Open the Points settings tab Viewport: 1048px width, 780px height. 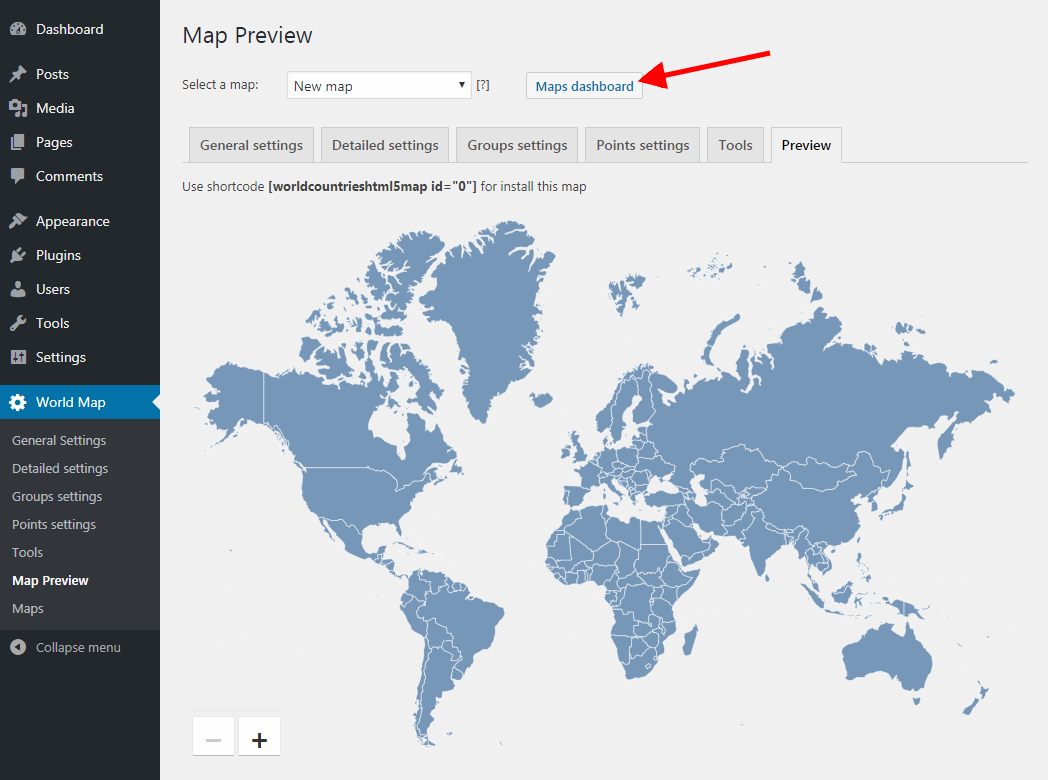tap(642, 144)
